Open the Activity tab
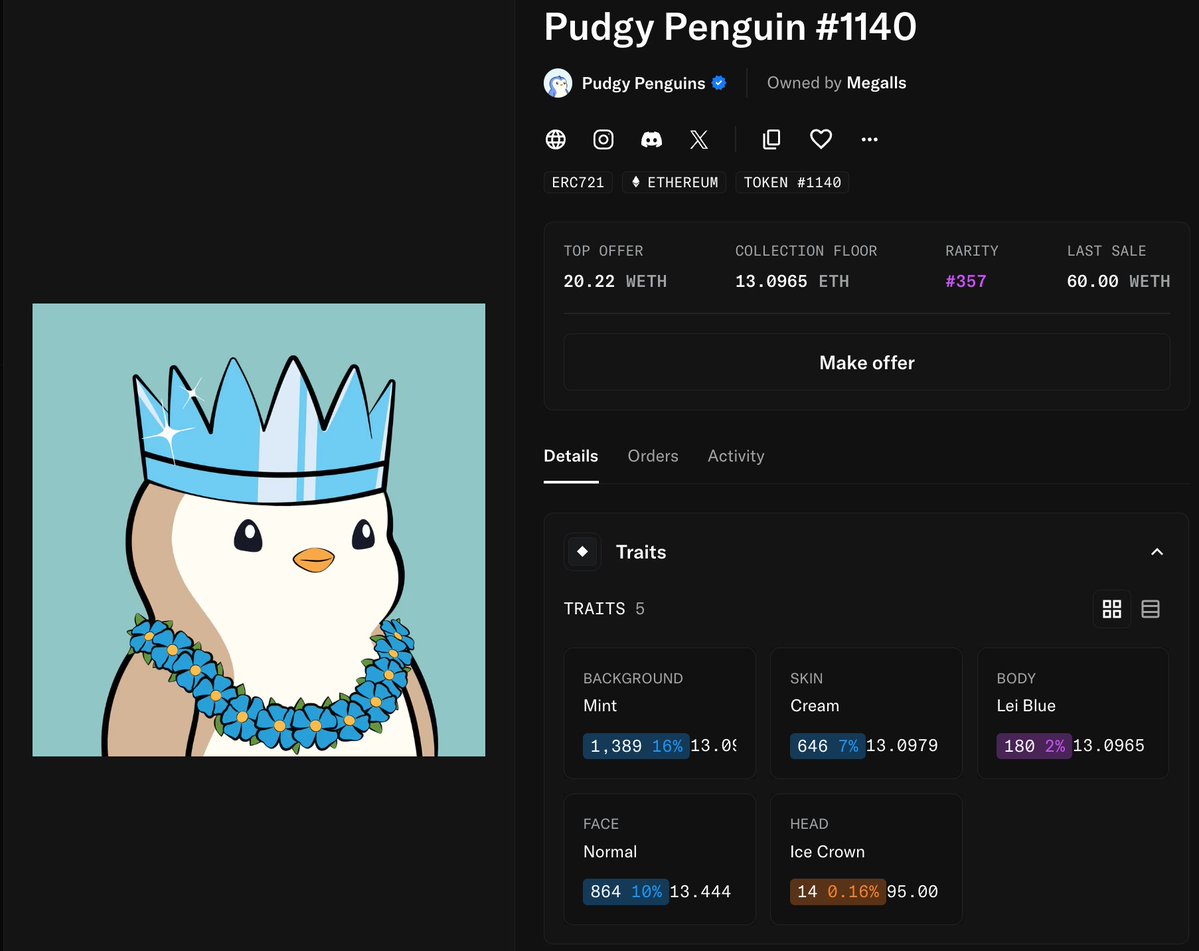The height and width of the screenshot is (951, 1199). click(736, 456)
